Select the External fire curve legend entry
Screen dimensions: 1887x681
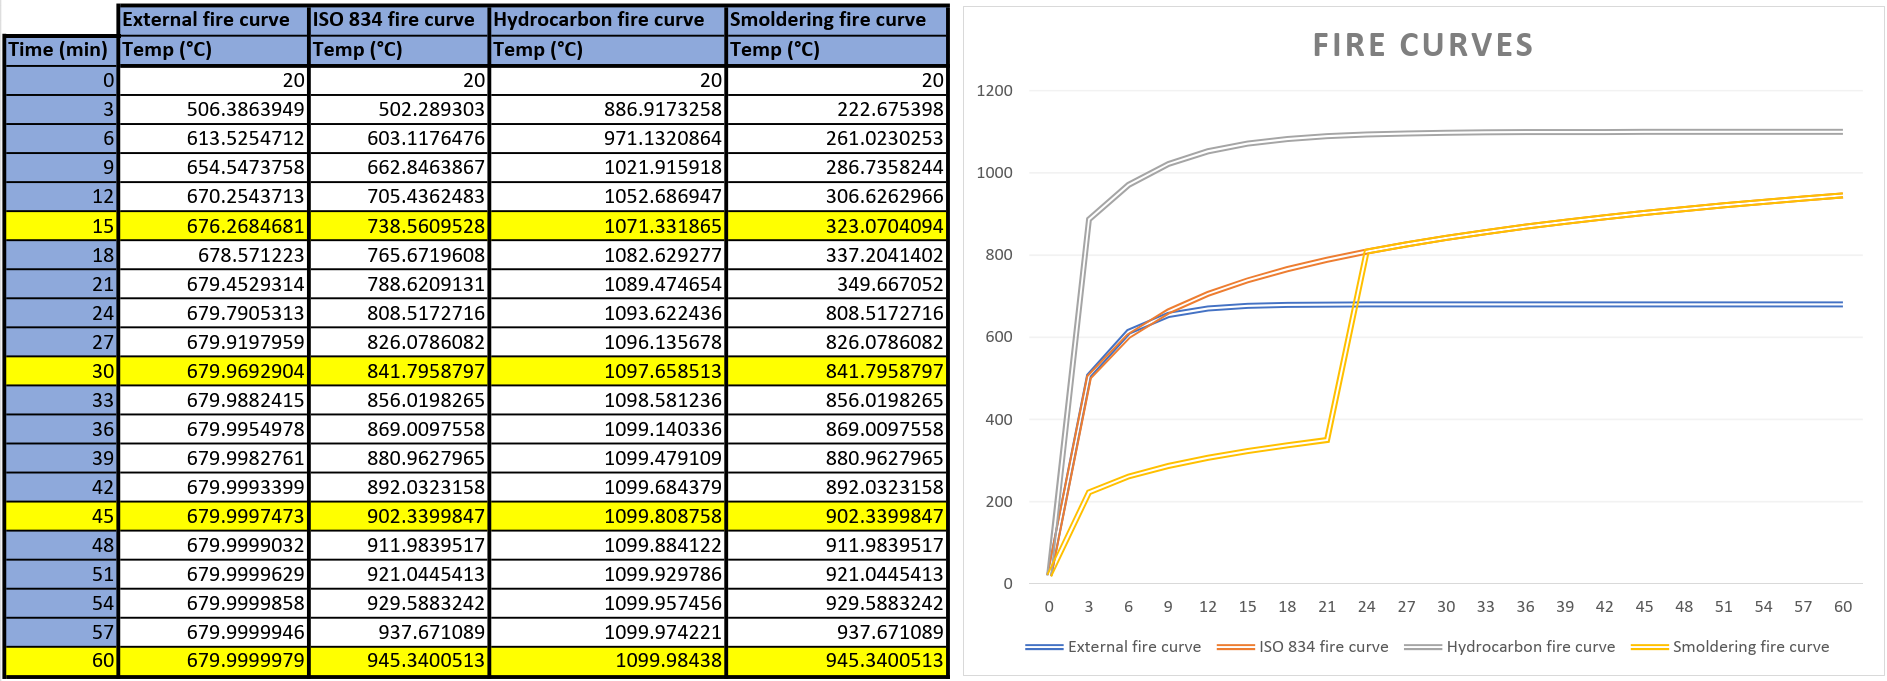[1133, 647]
